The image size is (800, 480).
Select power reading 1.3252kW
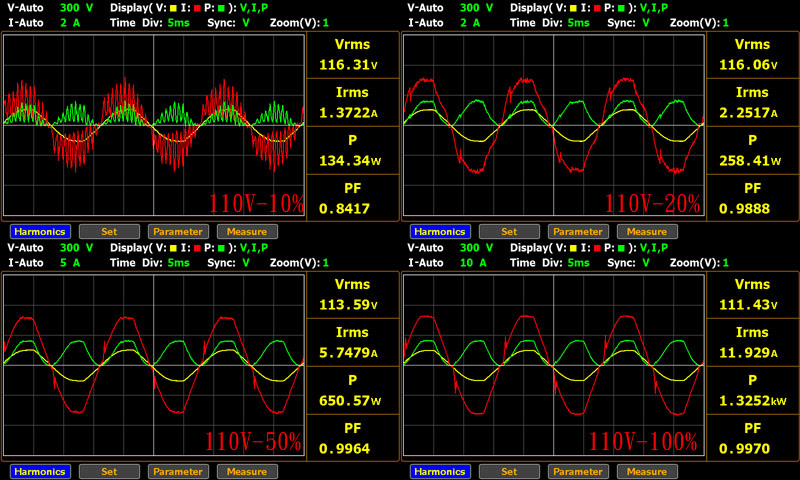(x=753, y=401)
